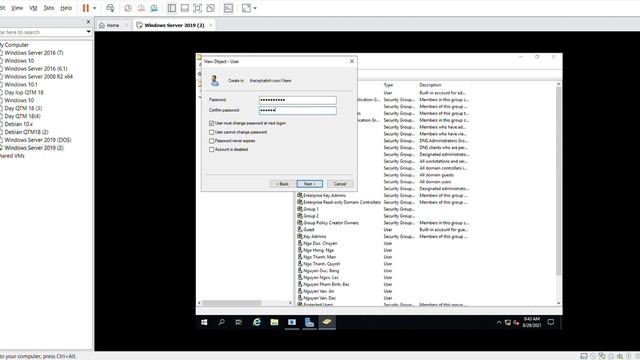Select Windows 10.1 in the library
Viewport: 640px width, 360px height.
click(x=21, y=84)
